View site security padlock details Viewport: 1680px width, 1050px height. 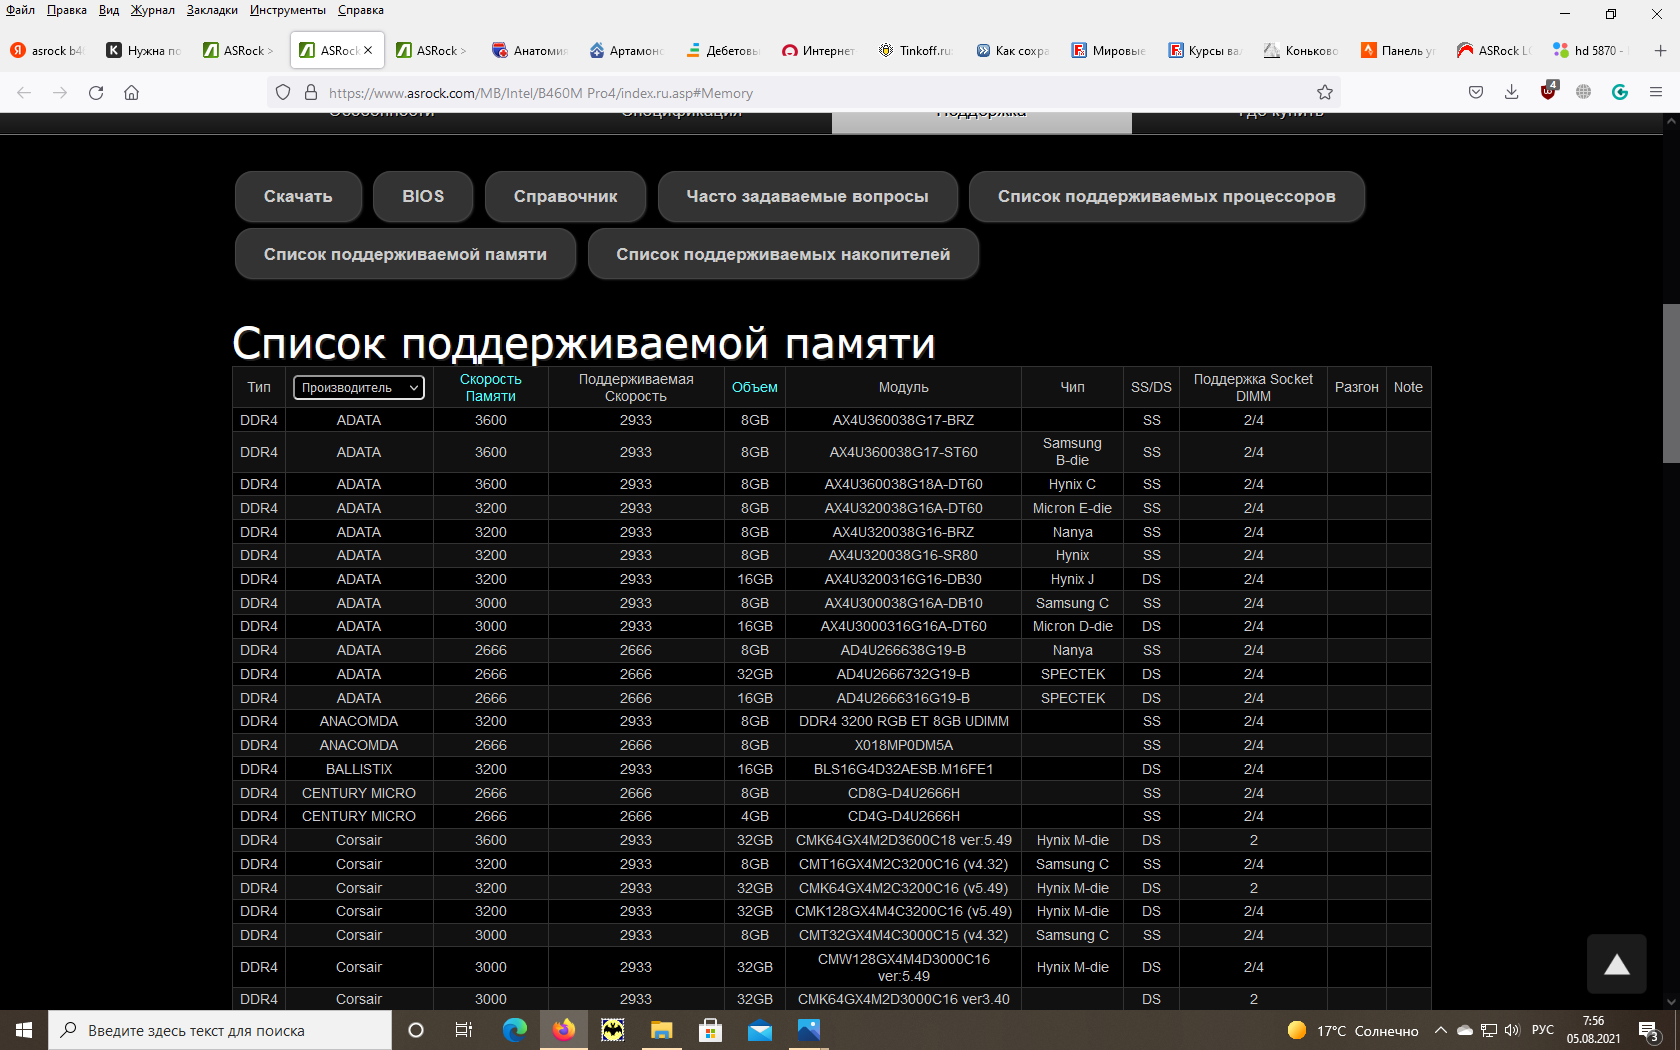[310, 93]
